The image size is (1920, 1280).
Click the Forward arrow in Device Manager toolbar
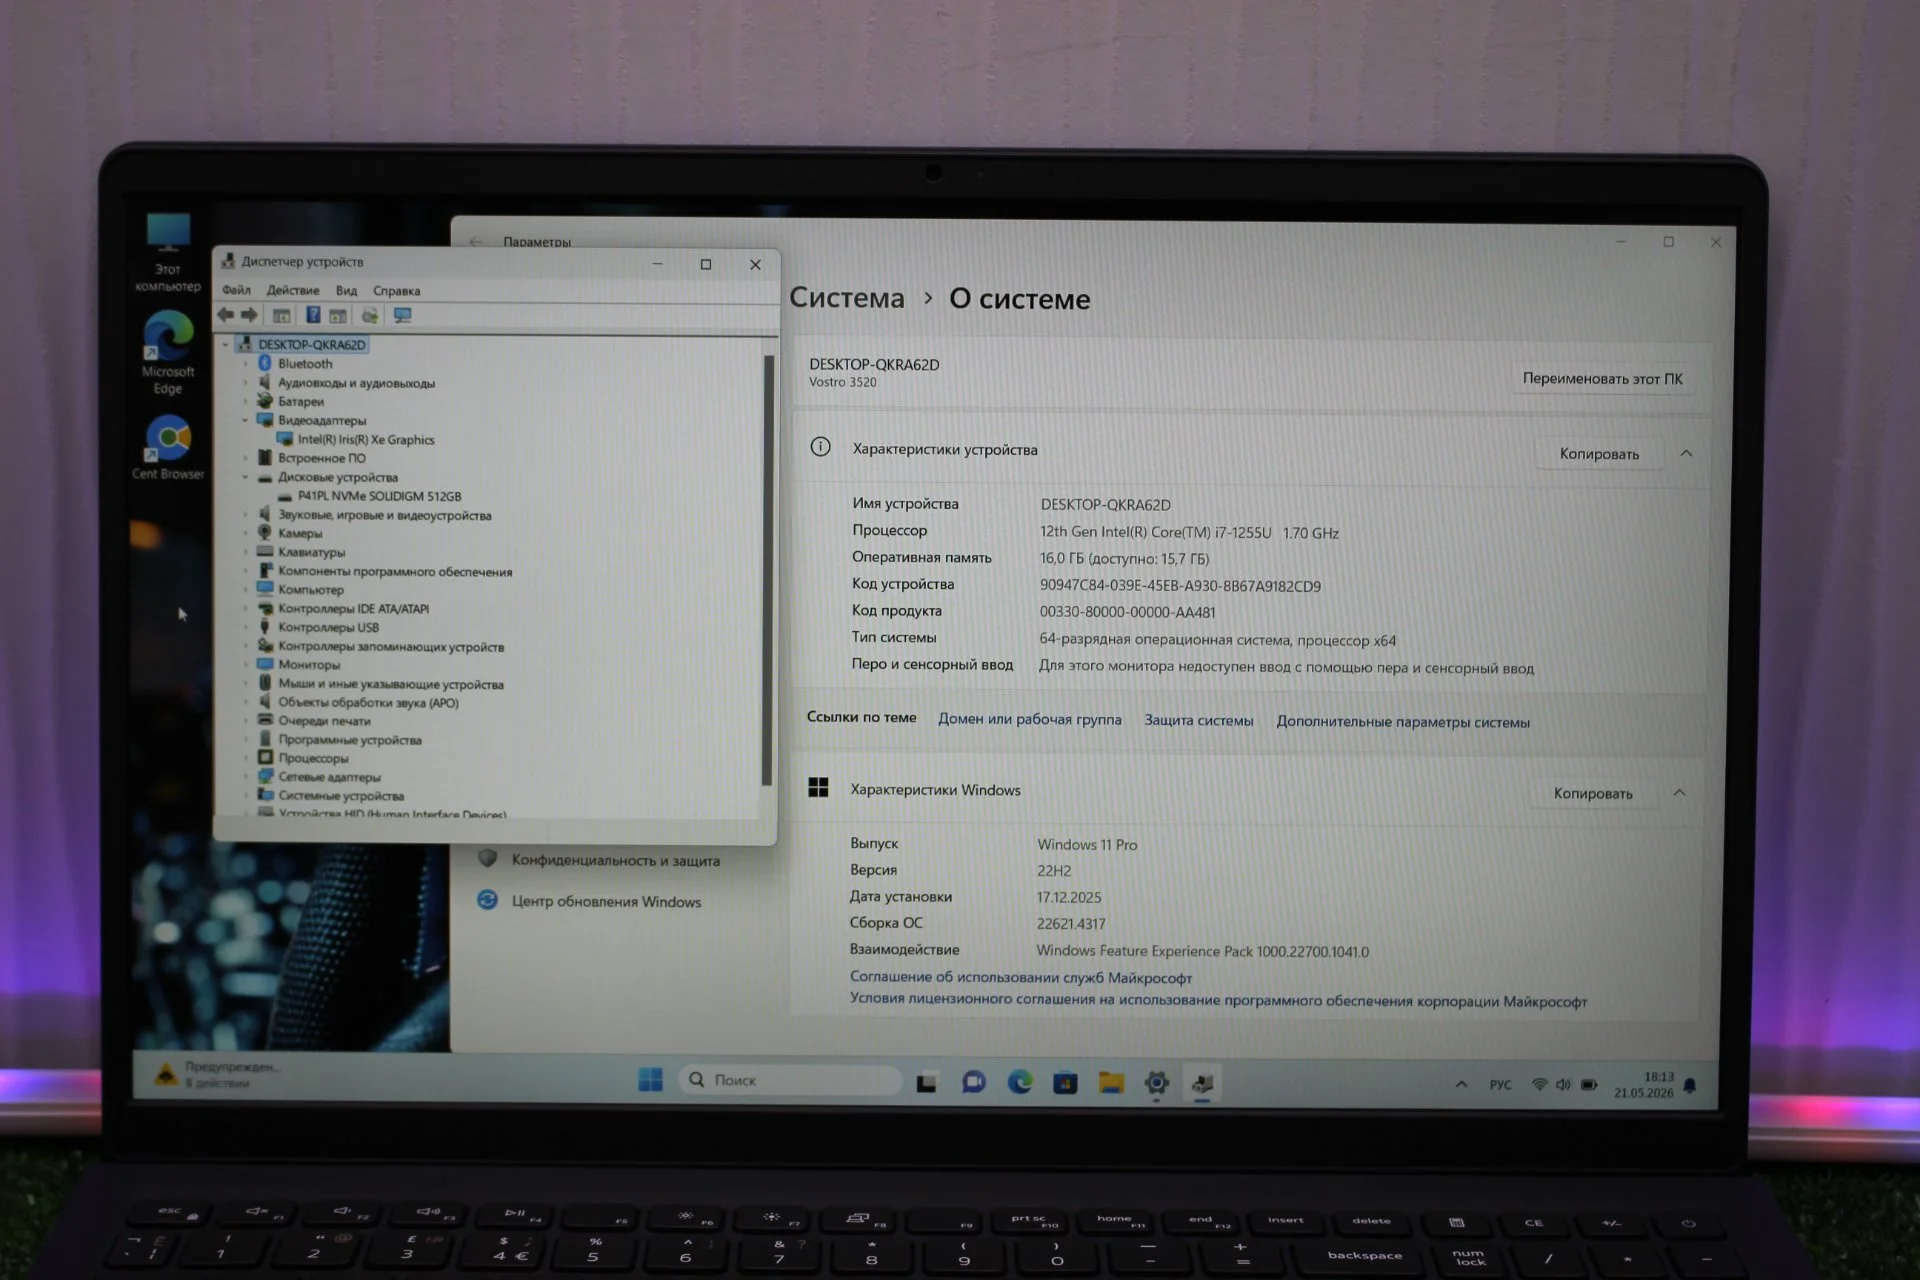[x=249, y=315]
